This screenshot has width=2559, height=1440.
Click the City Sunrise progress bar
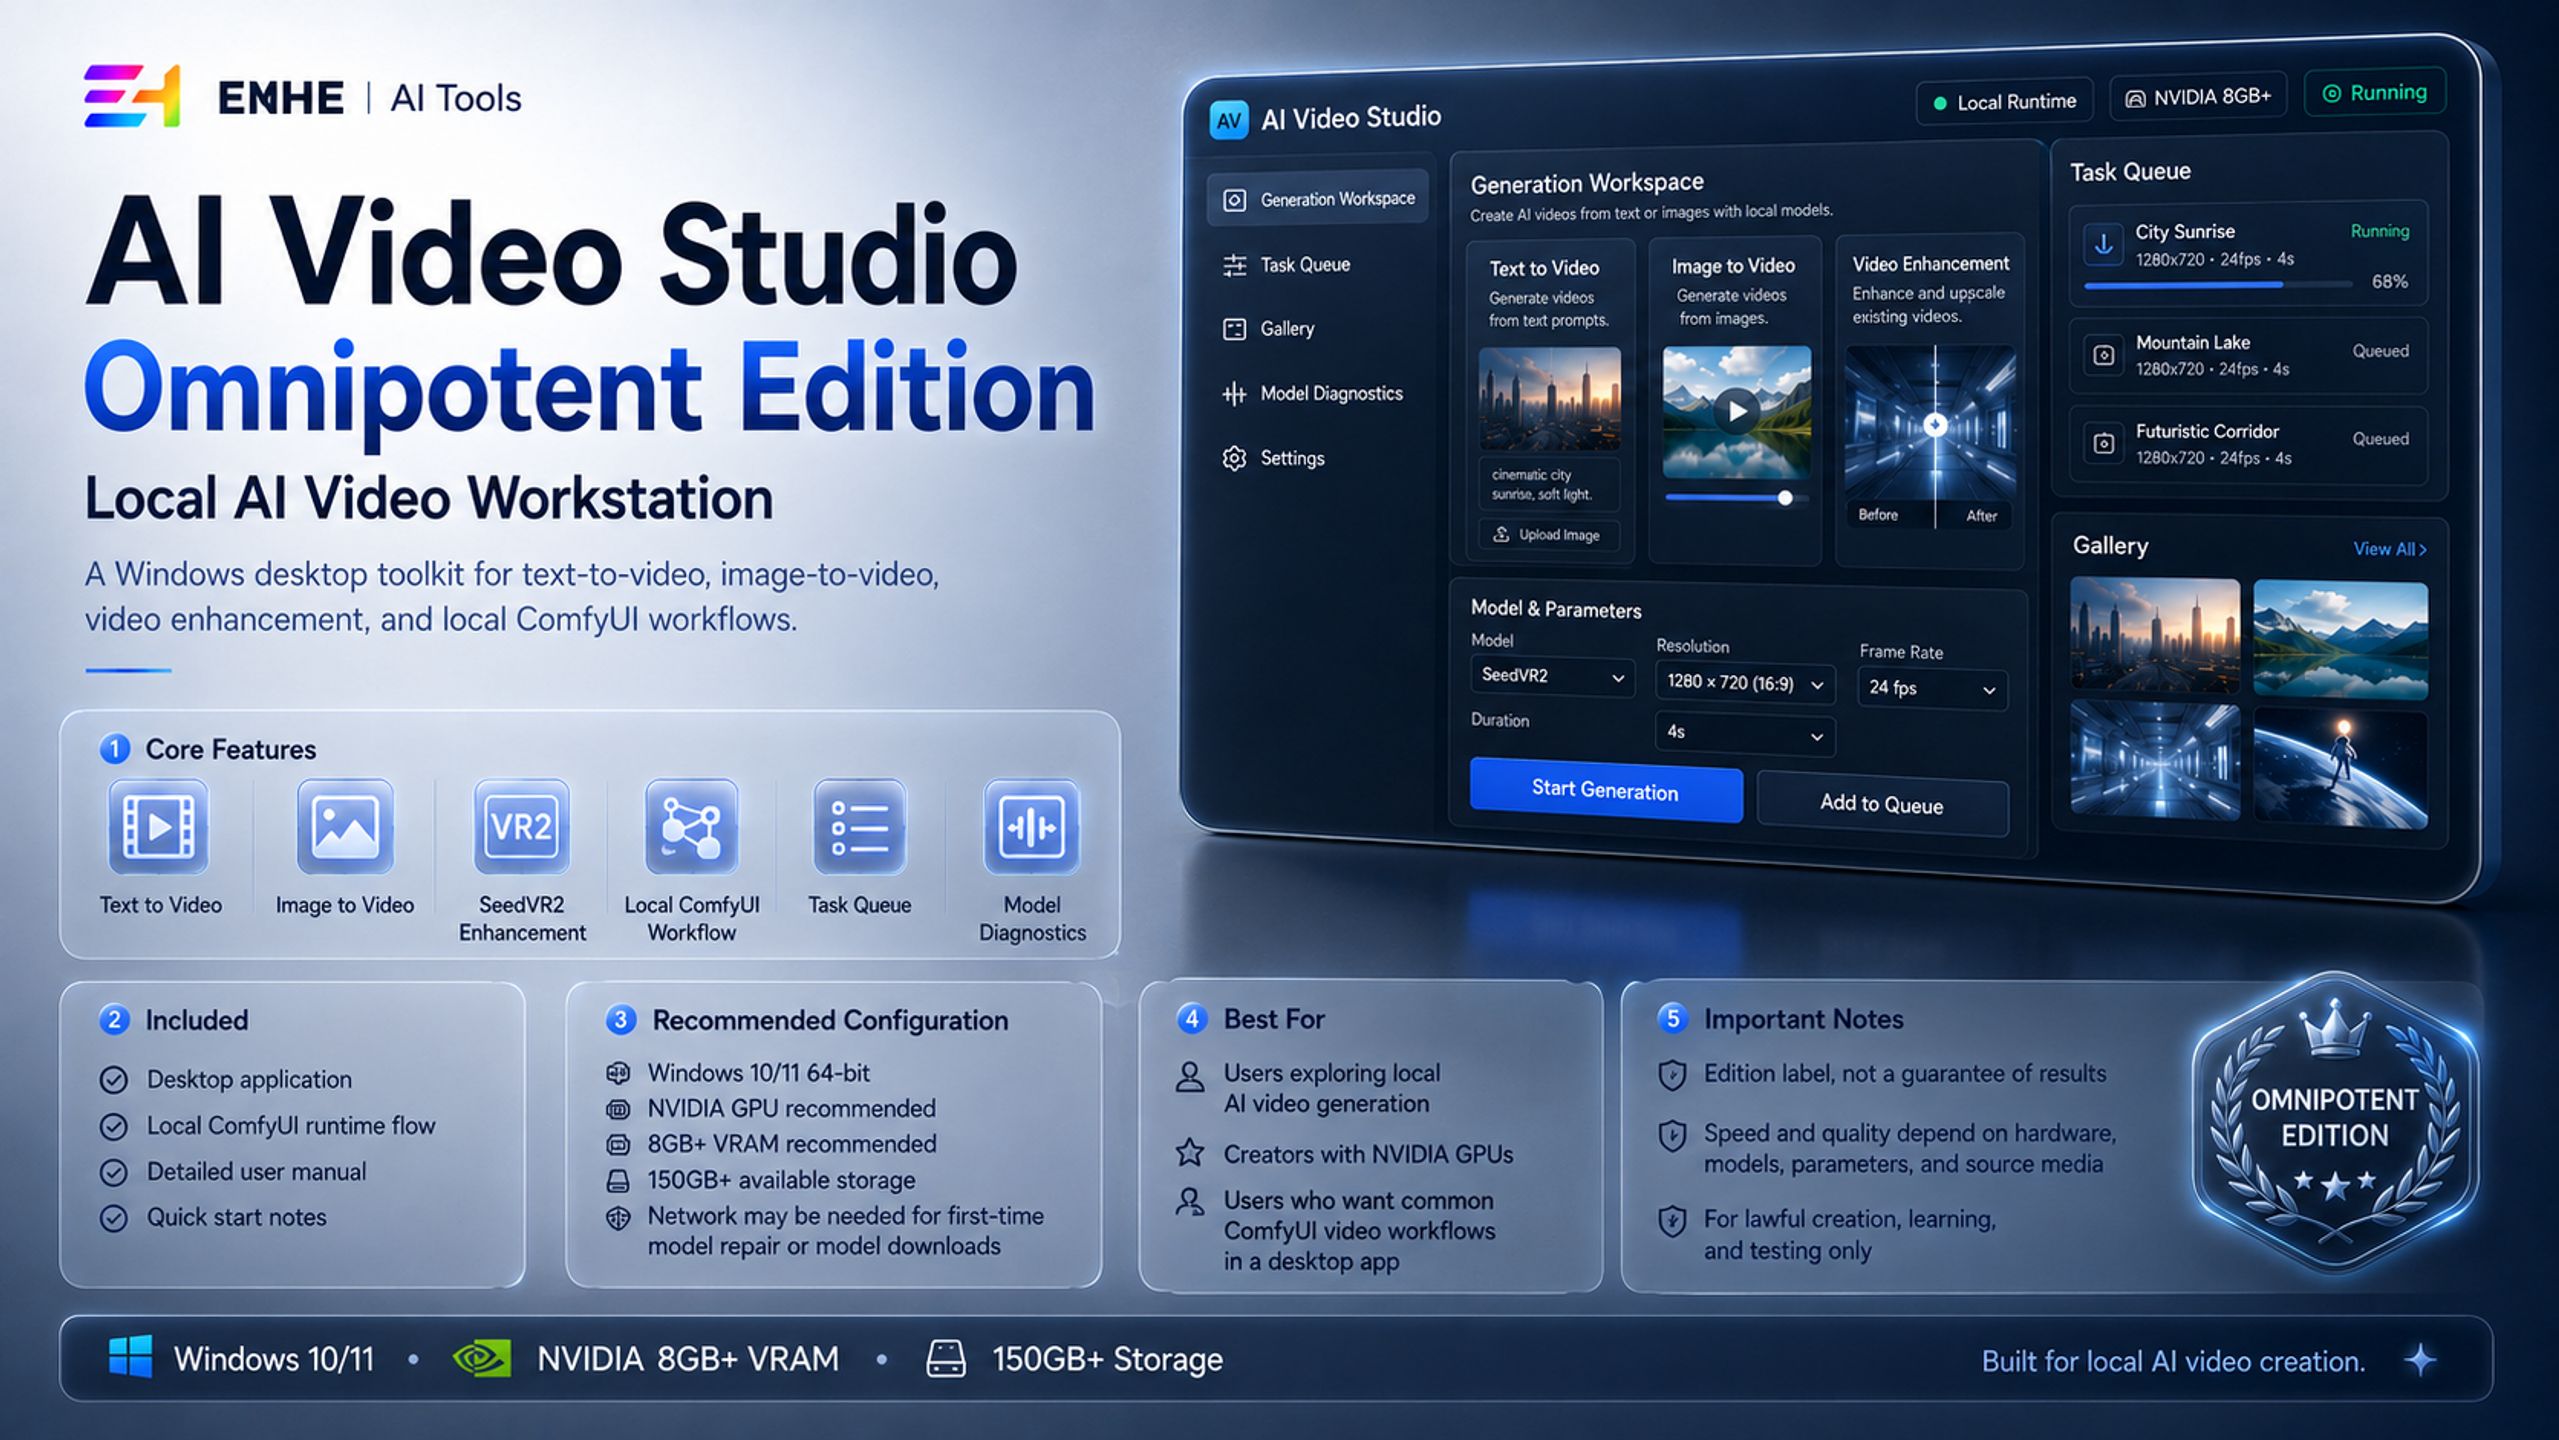pyautogui.click(x=2217, y=285)
